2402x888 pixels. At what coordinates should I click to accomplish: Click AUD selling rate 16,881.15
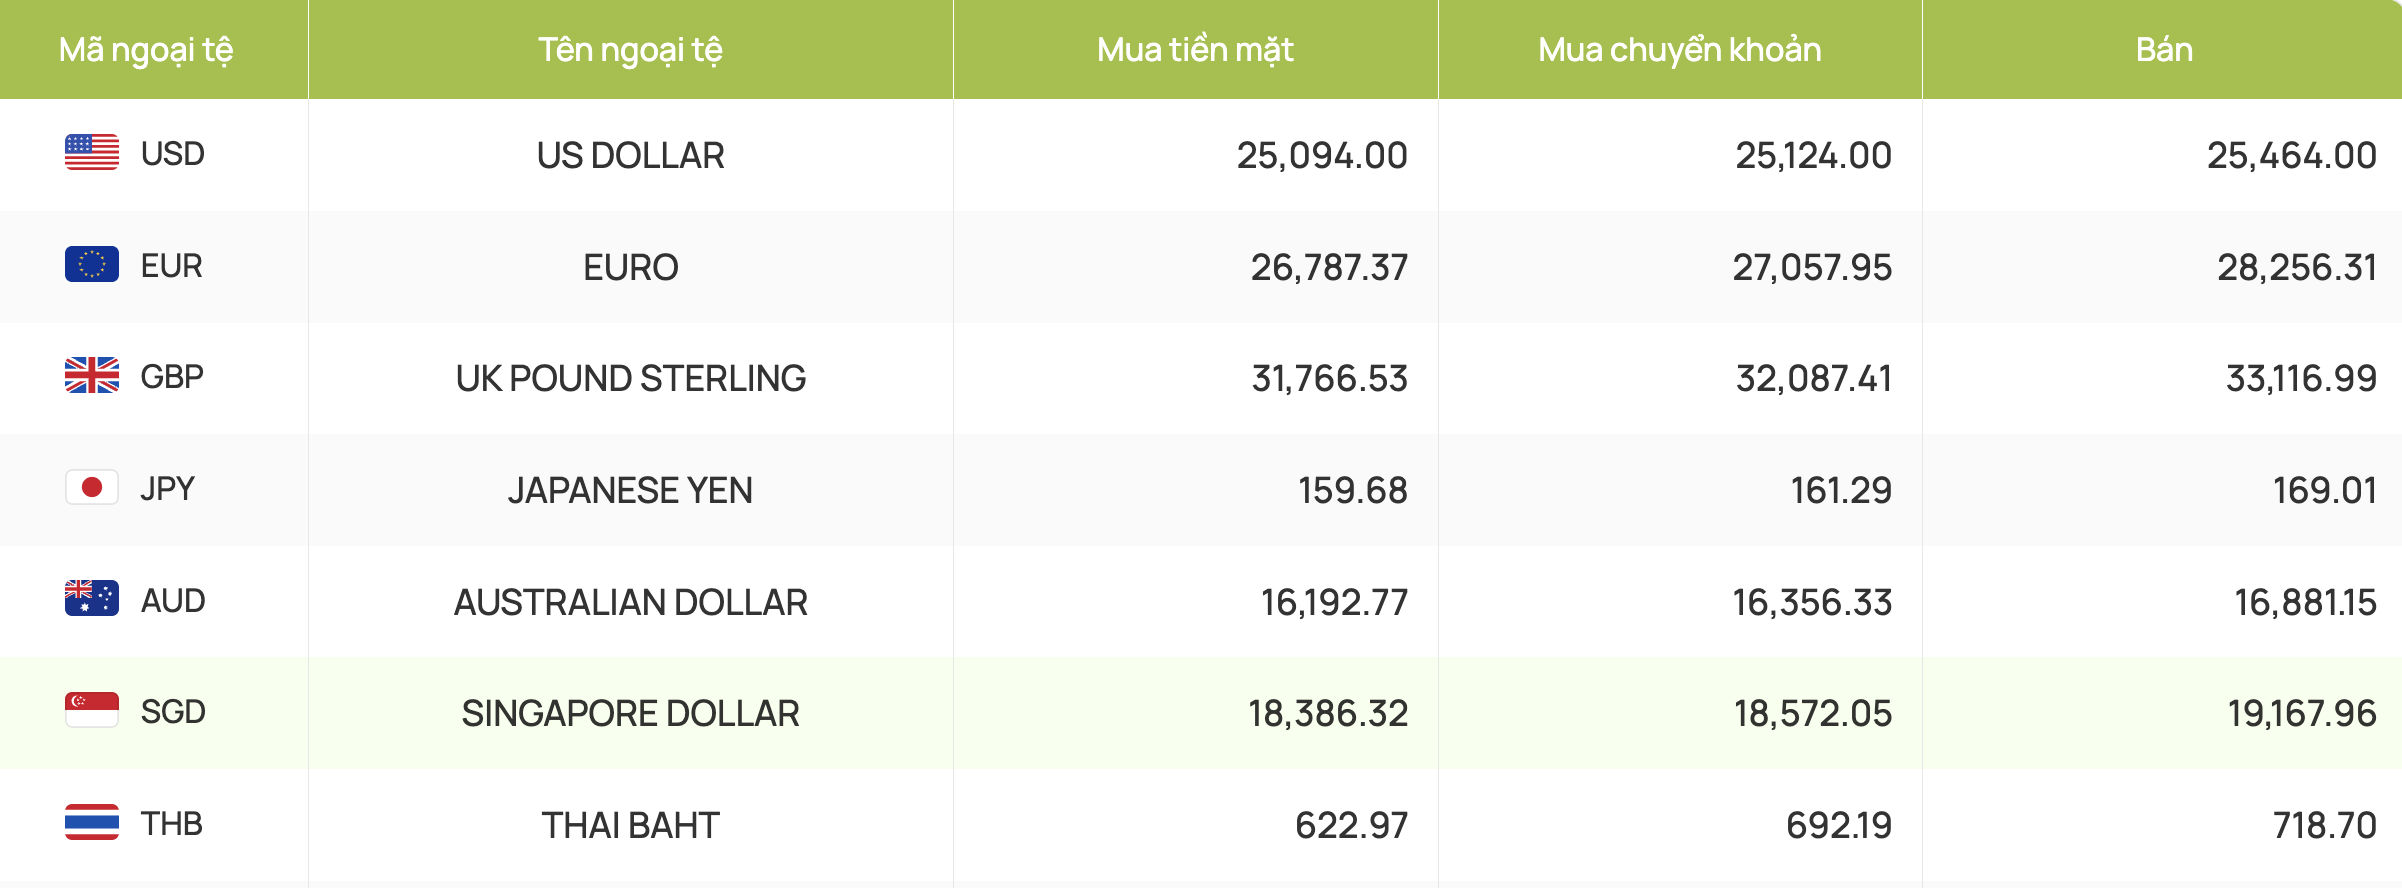2305,602
